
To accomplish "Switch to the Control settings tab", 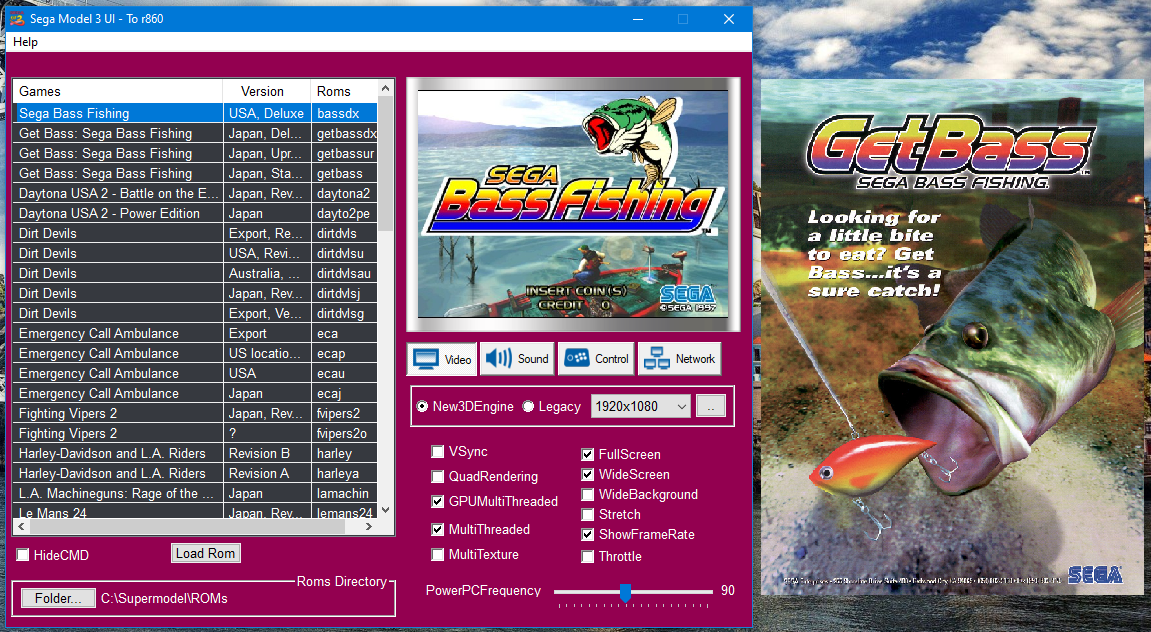I will coord(597,359).
